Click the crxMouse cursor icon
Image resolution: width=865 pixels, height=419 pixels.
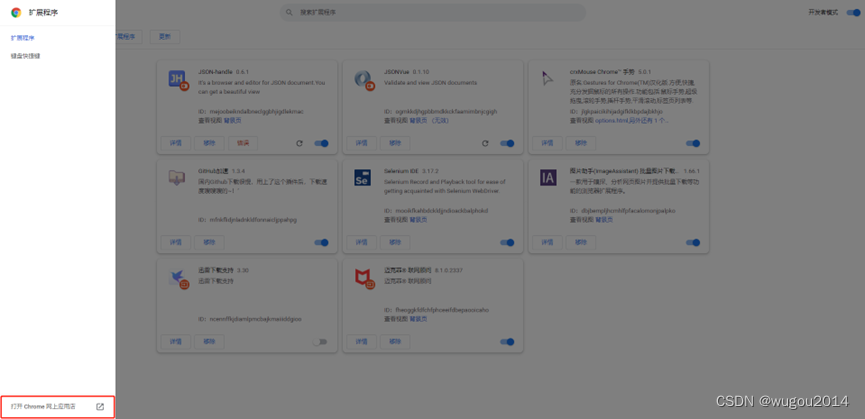point(547,78)
